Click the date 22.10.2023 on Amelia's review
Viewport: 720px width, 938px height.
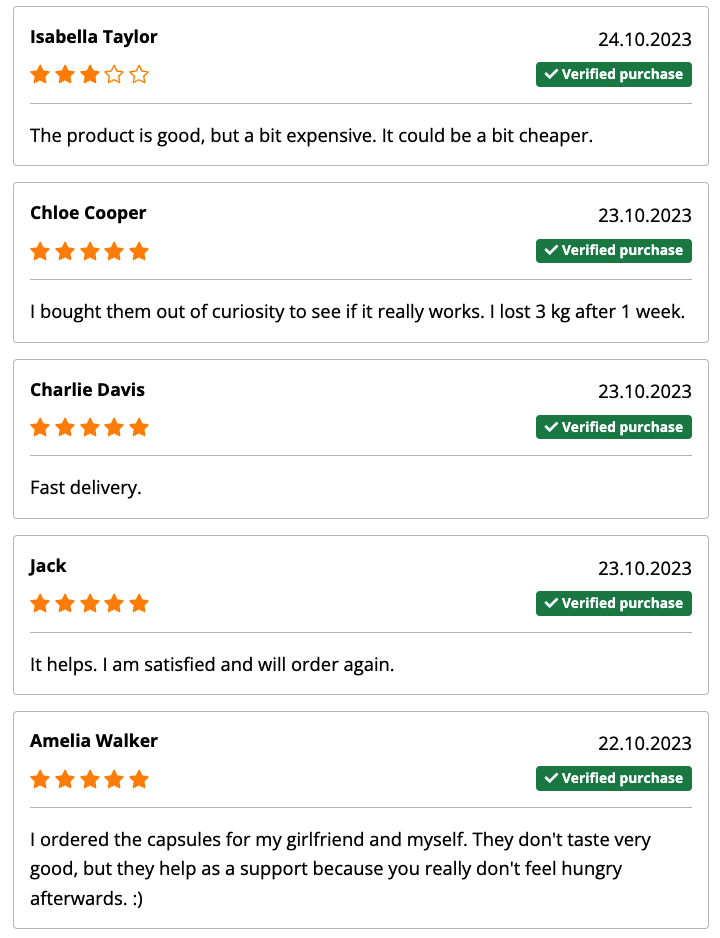pos(645,744)
